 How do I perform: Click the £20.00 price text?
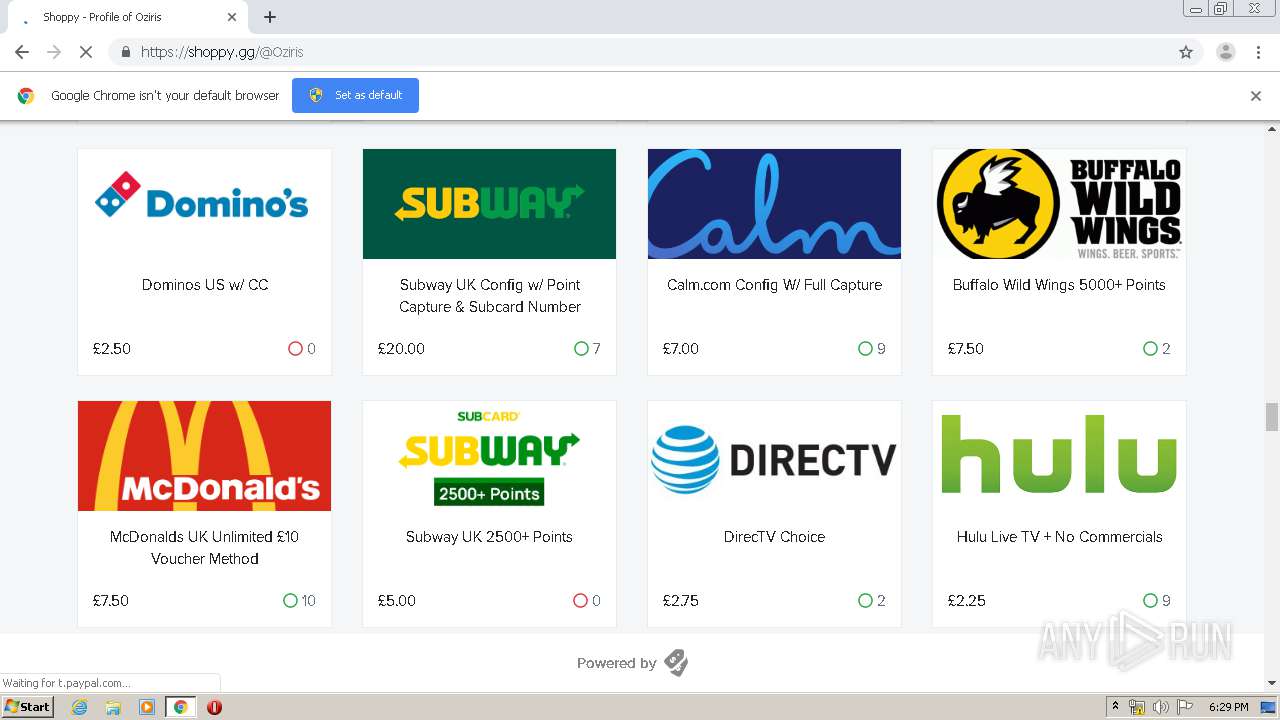401,349
